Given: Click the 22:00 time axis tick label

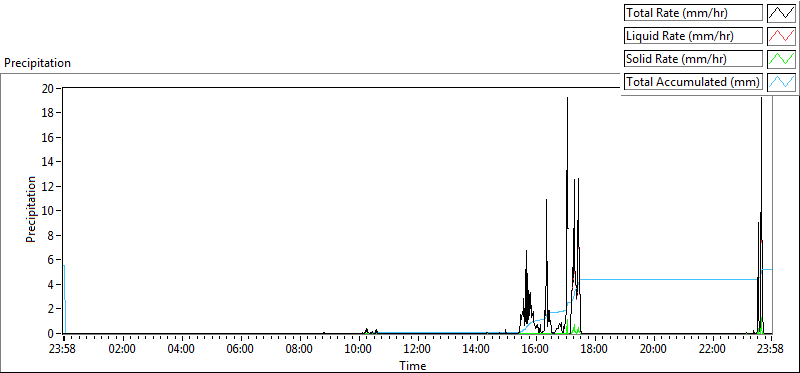Looking at the screenshot, I should 712,350.
